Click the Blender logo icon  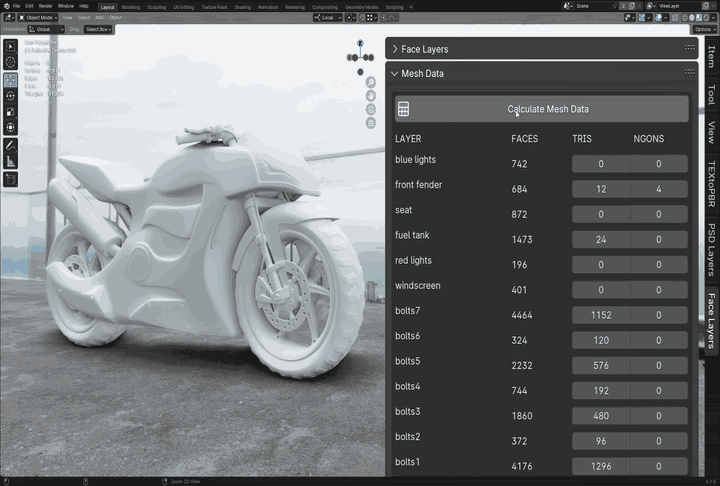(x=5, y=6)
